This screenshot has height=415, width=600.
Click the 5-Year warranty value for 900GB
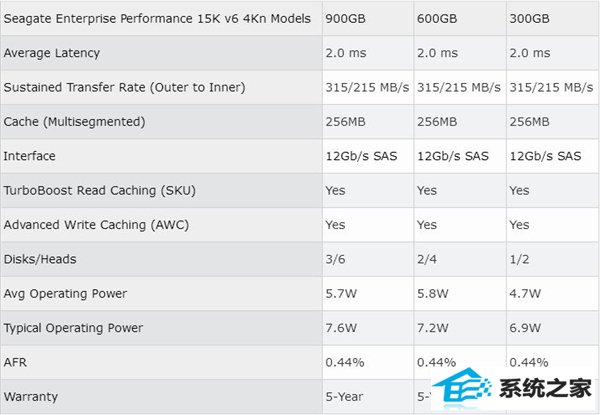[x=344, y=397]
